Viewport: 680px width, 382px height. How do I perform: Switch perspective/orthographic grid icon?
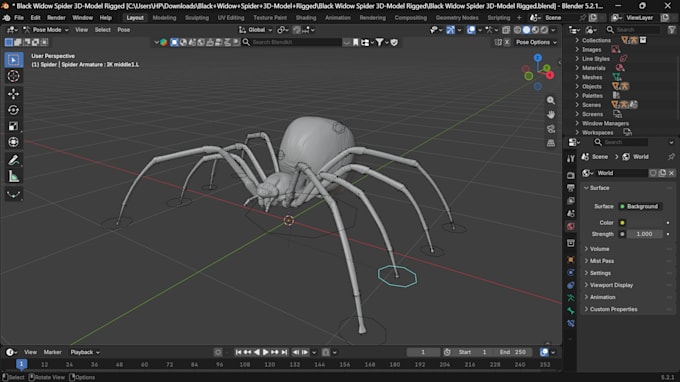pyautogui.click(x=551, y=143)
